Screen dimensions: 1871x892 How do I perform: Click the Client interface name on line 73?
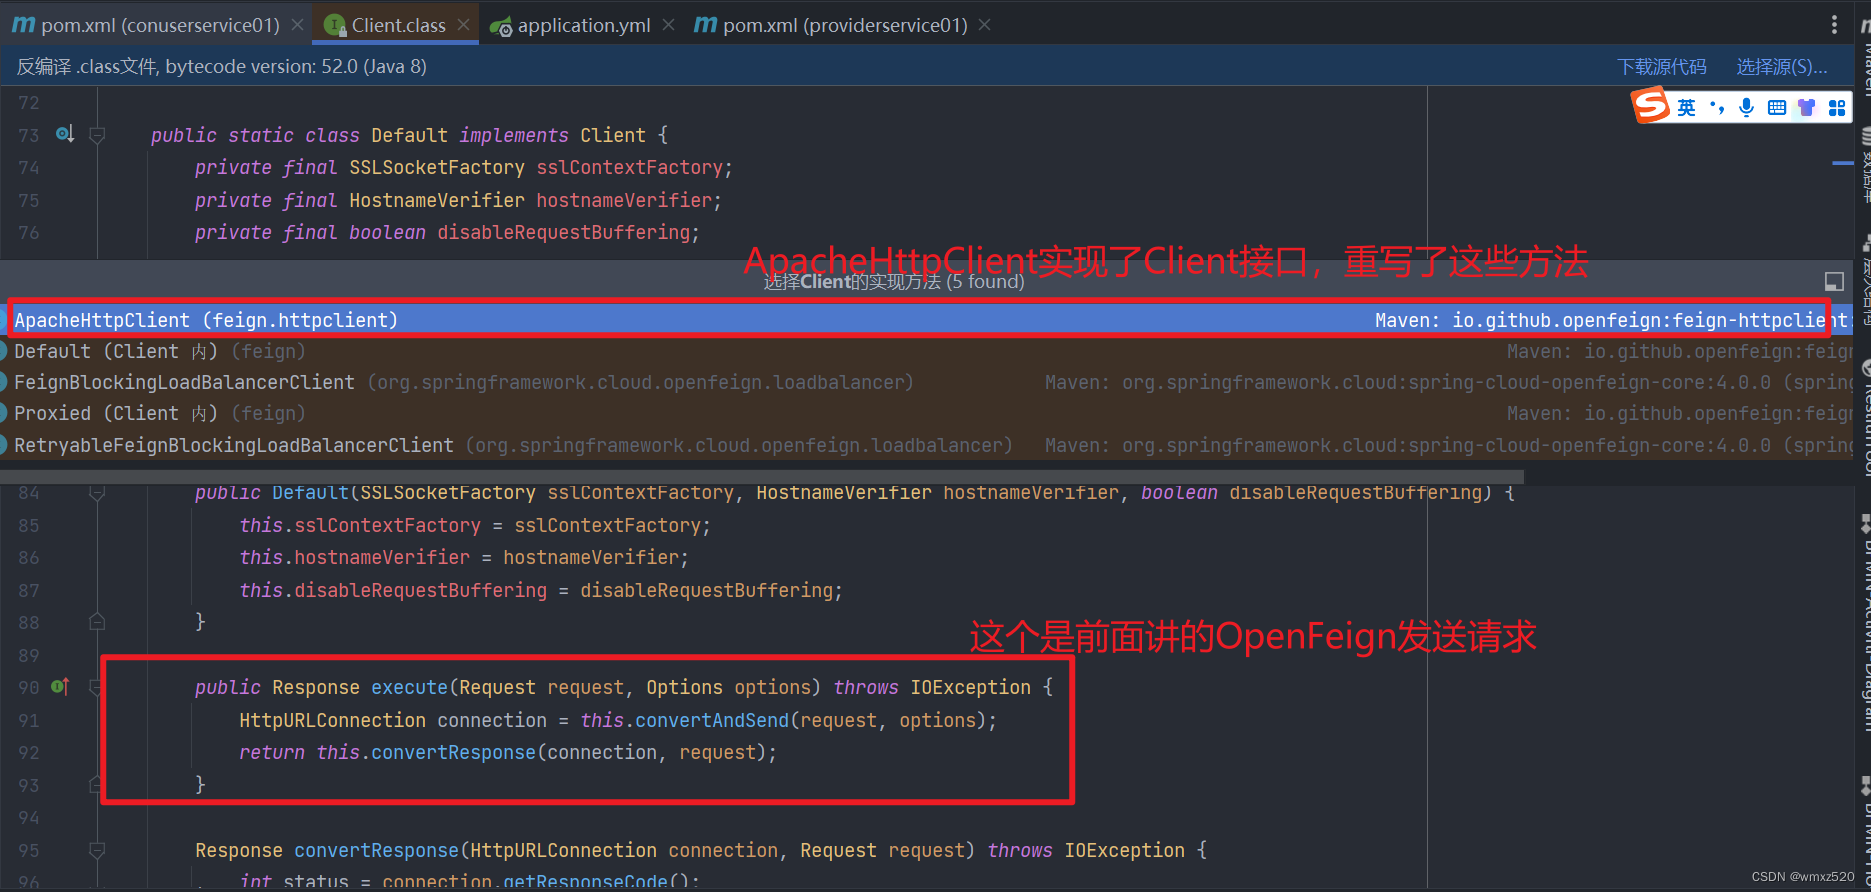coord(613,135)
